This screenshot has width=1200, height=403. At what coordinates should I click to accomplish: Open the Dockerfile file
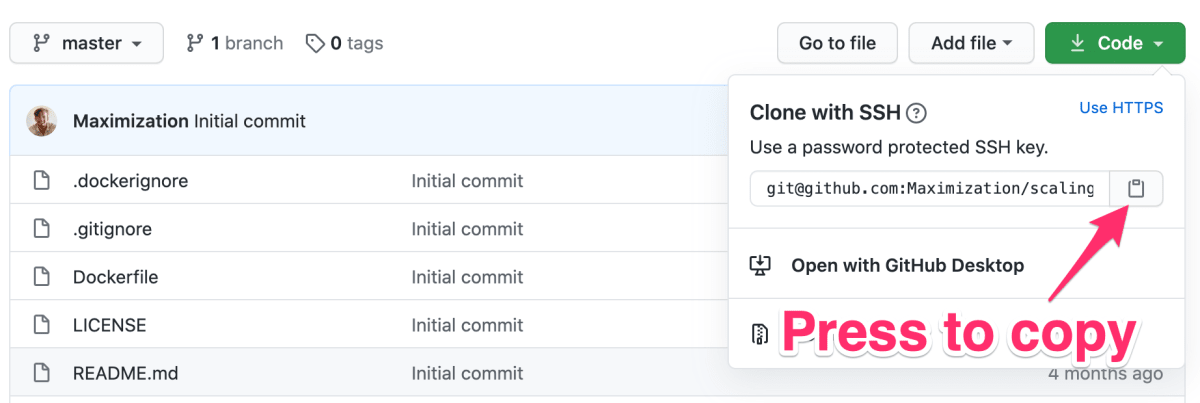tap(115, 277)
